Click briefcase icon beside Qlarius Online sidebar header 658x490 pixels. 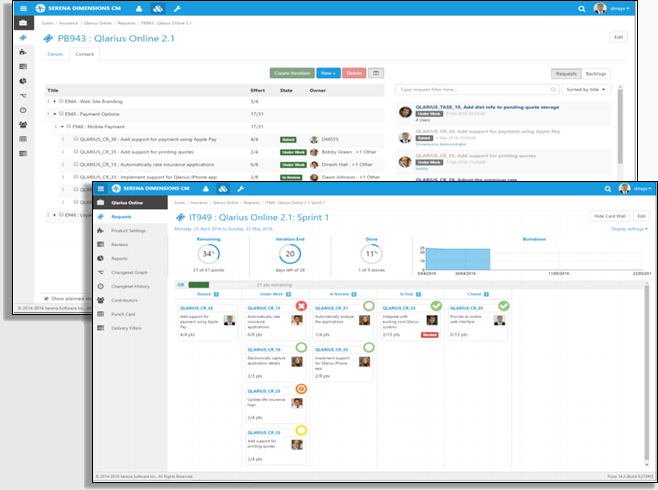pyautogui.click(x=101, y=203)
